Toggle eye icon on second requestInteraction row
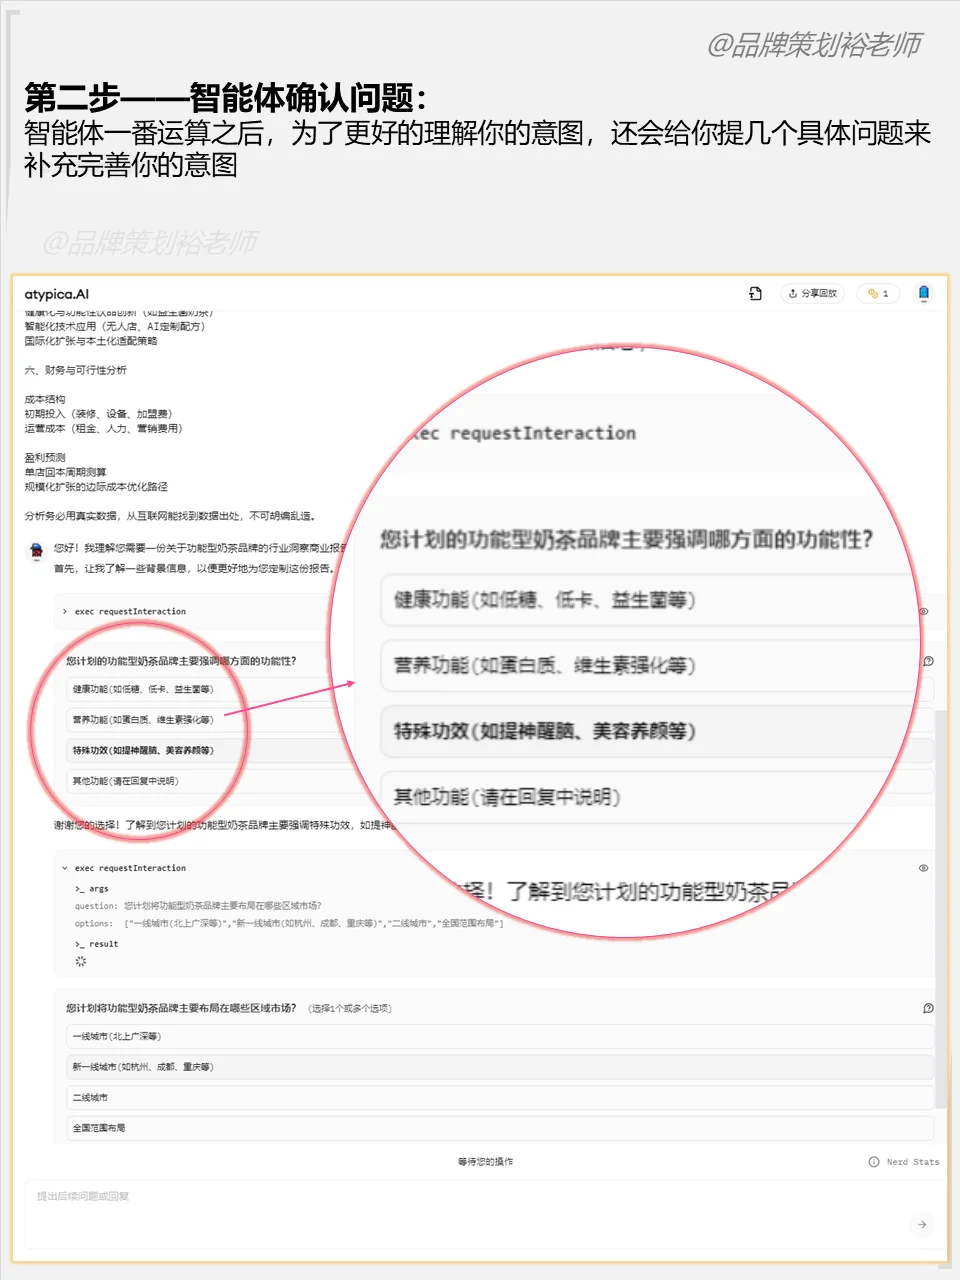The image size is (960, 1280). (923, 868)
